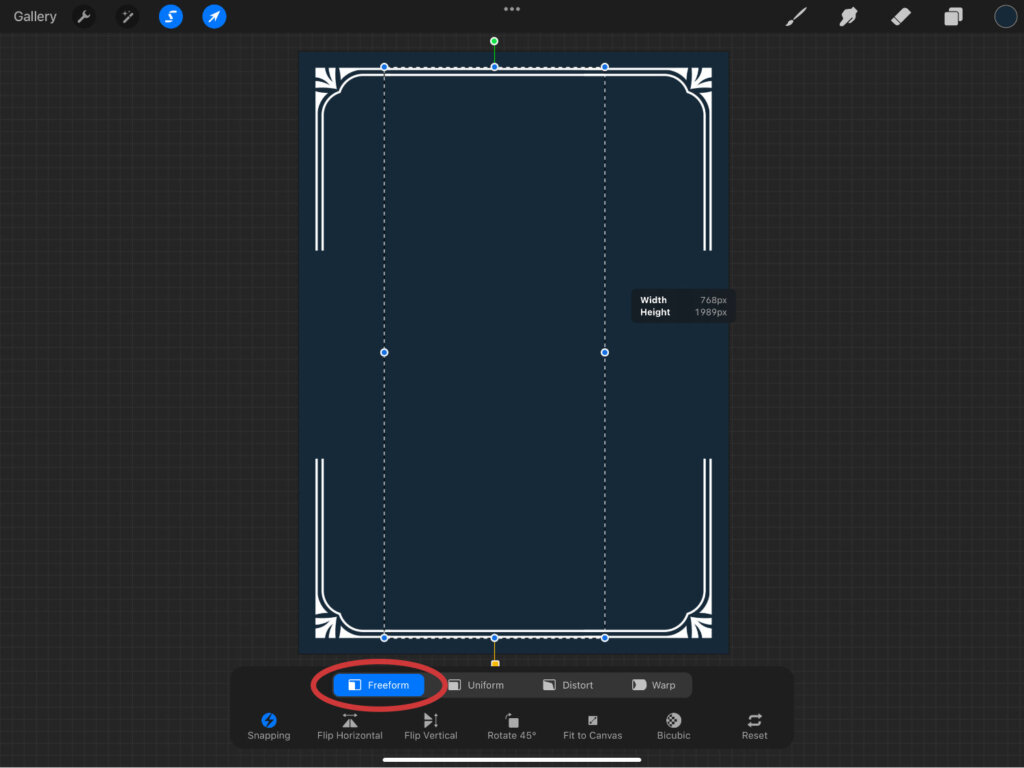Select the Brush tool
Image resolution: width=1024 pixels, height=768 pixels.
click(x=796, y=17)
